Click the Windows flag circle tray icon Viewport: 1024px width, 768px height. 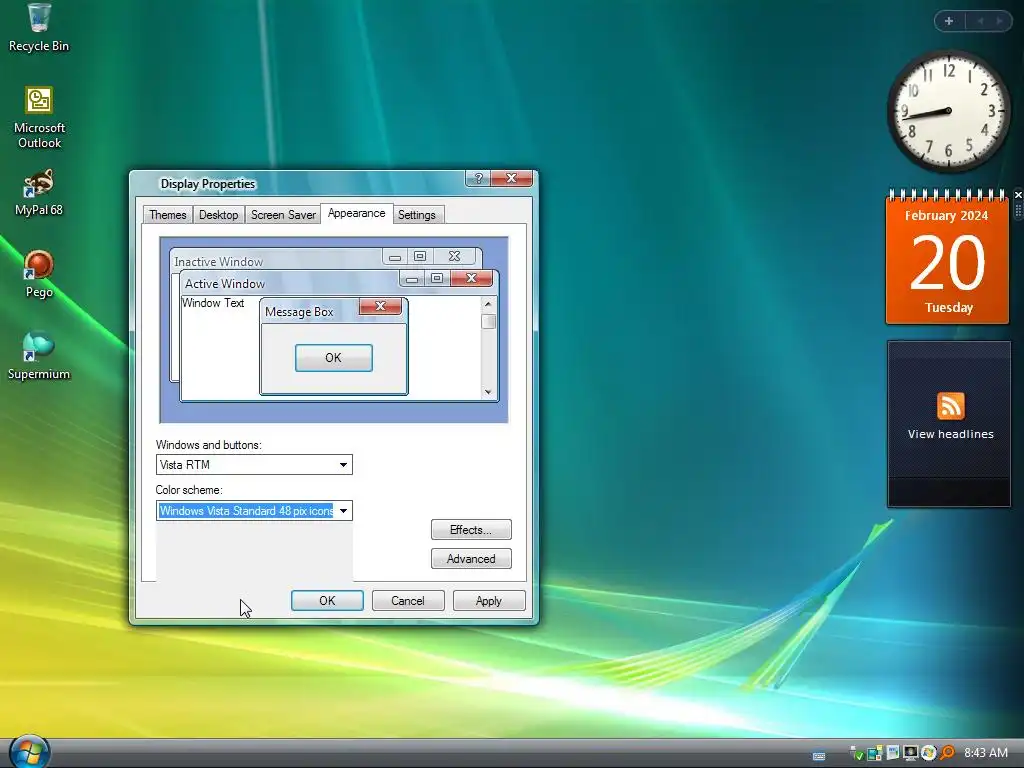[928, 753]
